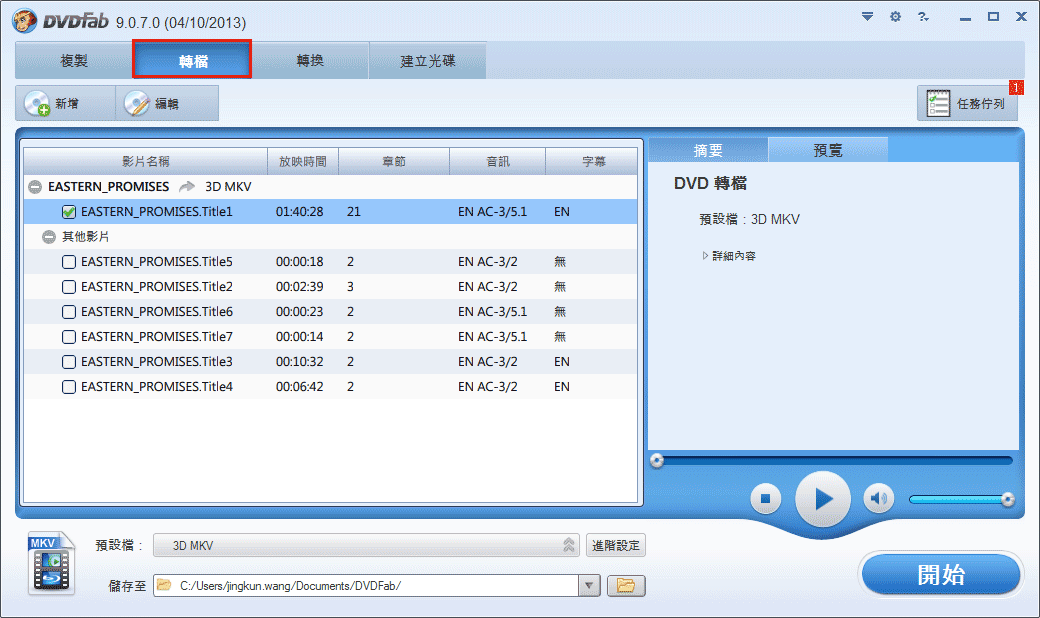Click the 儲存至 output path field
Viewport: 1040px width, 618px height.
[366, 586]
